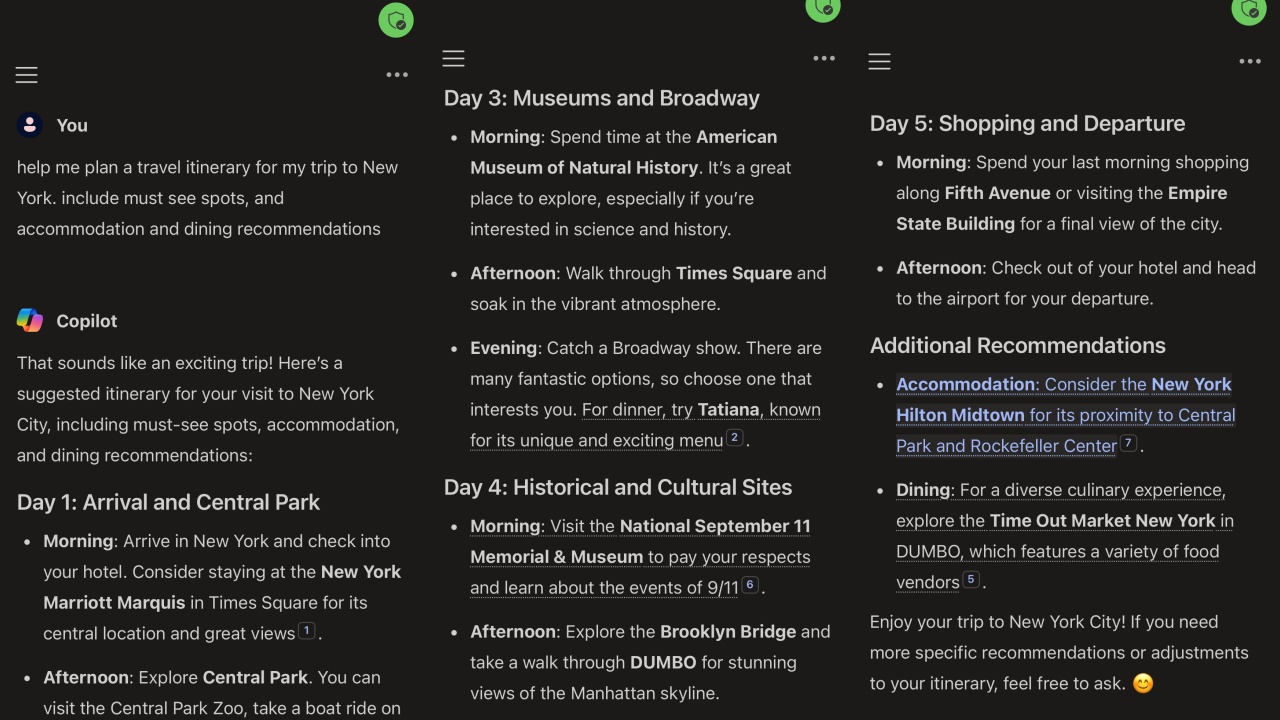
Task: Tap the You user avatar icon
Action: coord(30,125)
